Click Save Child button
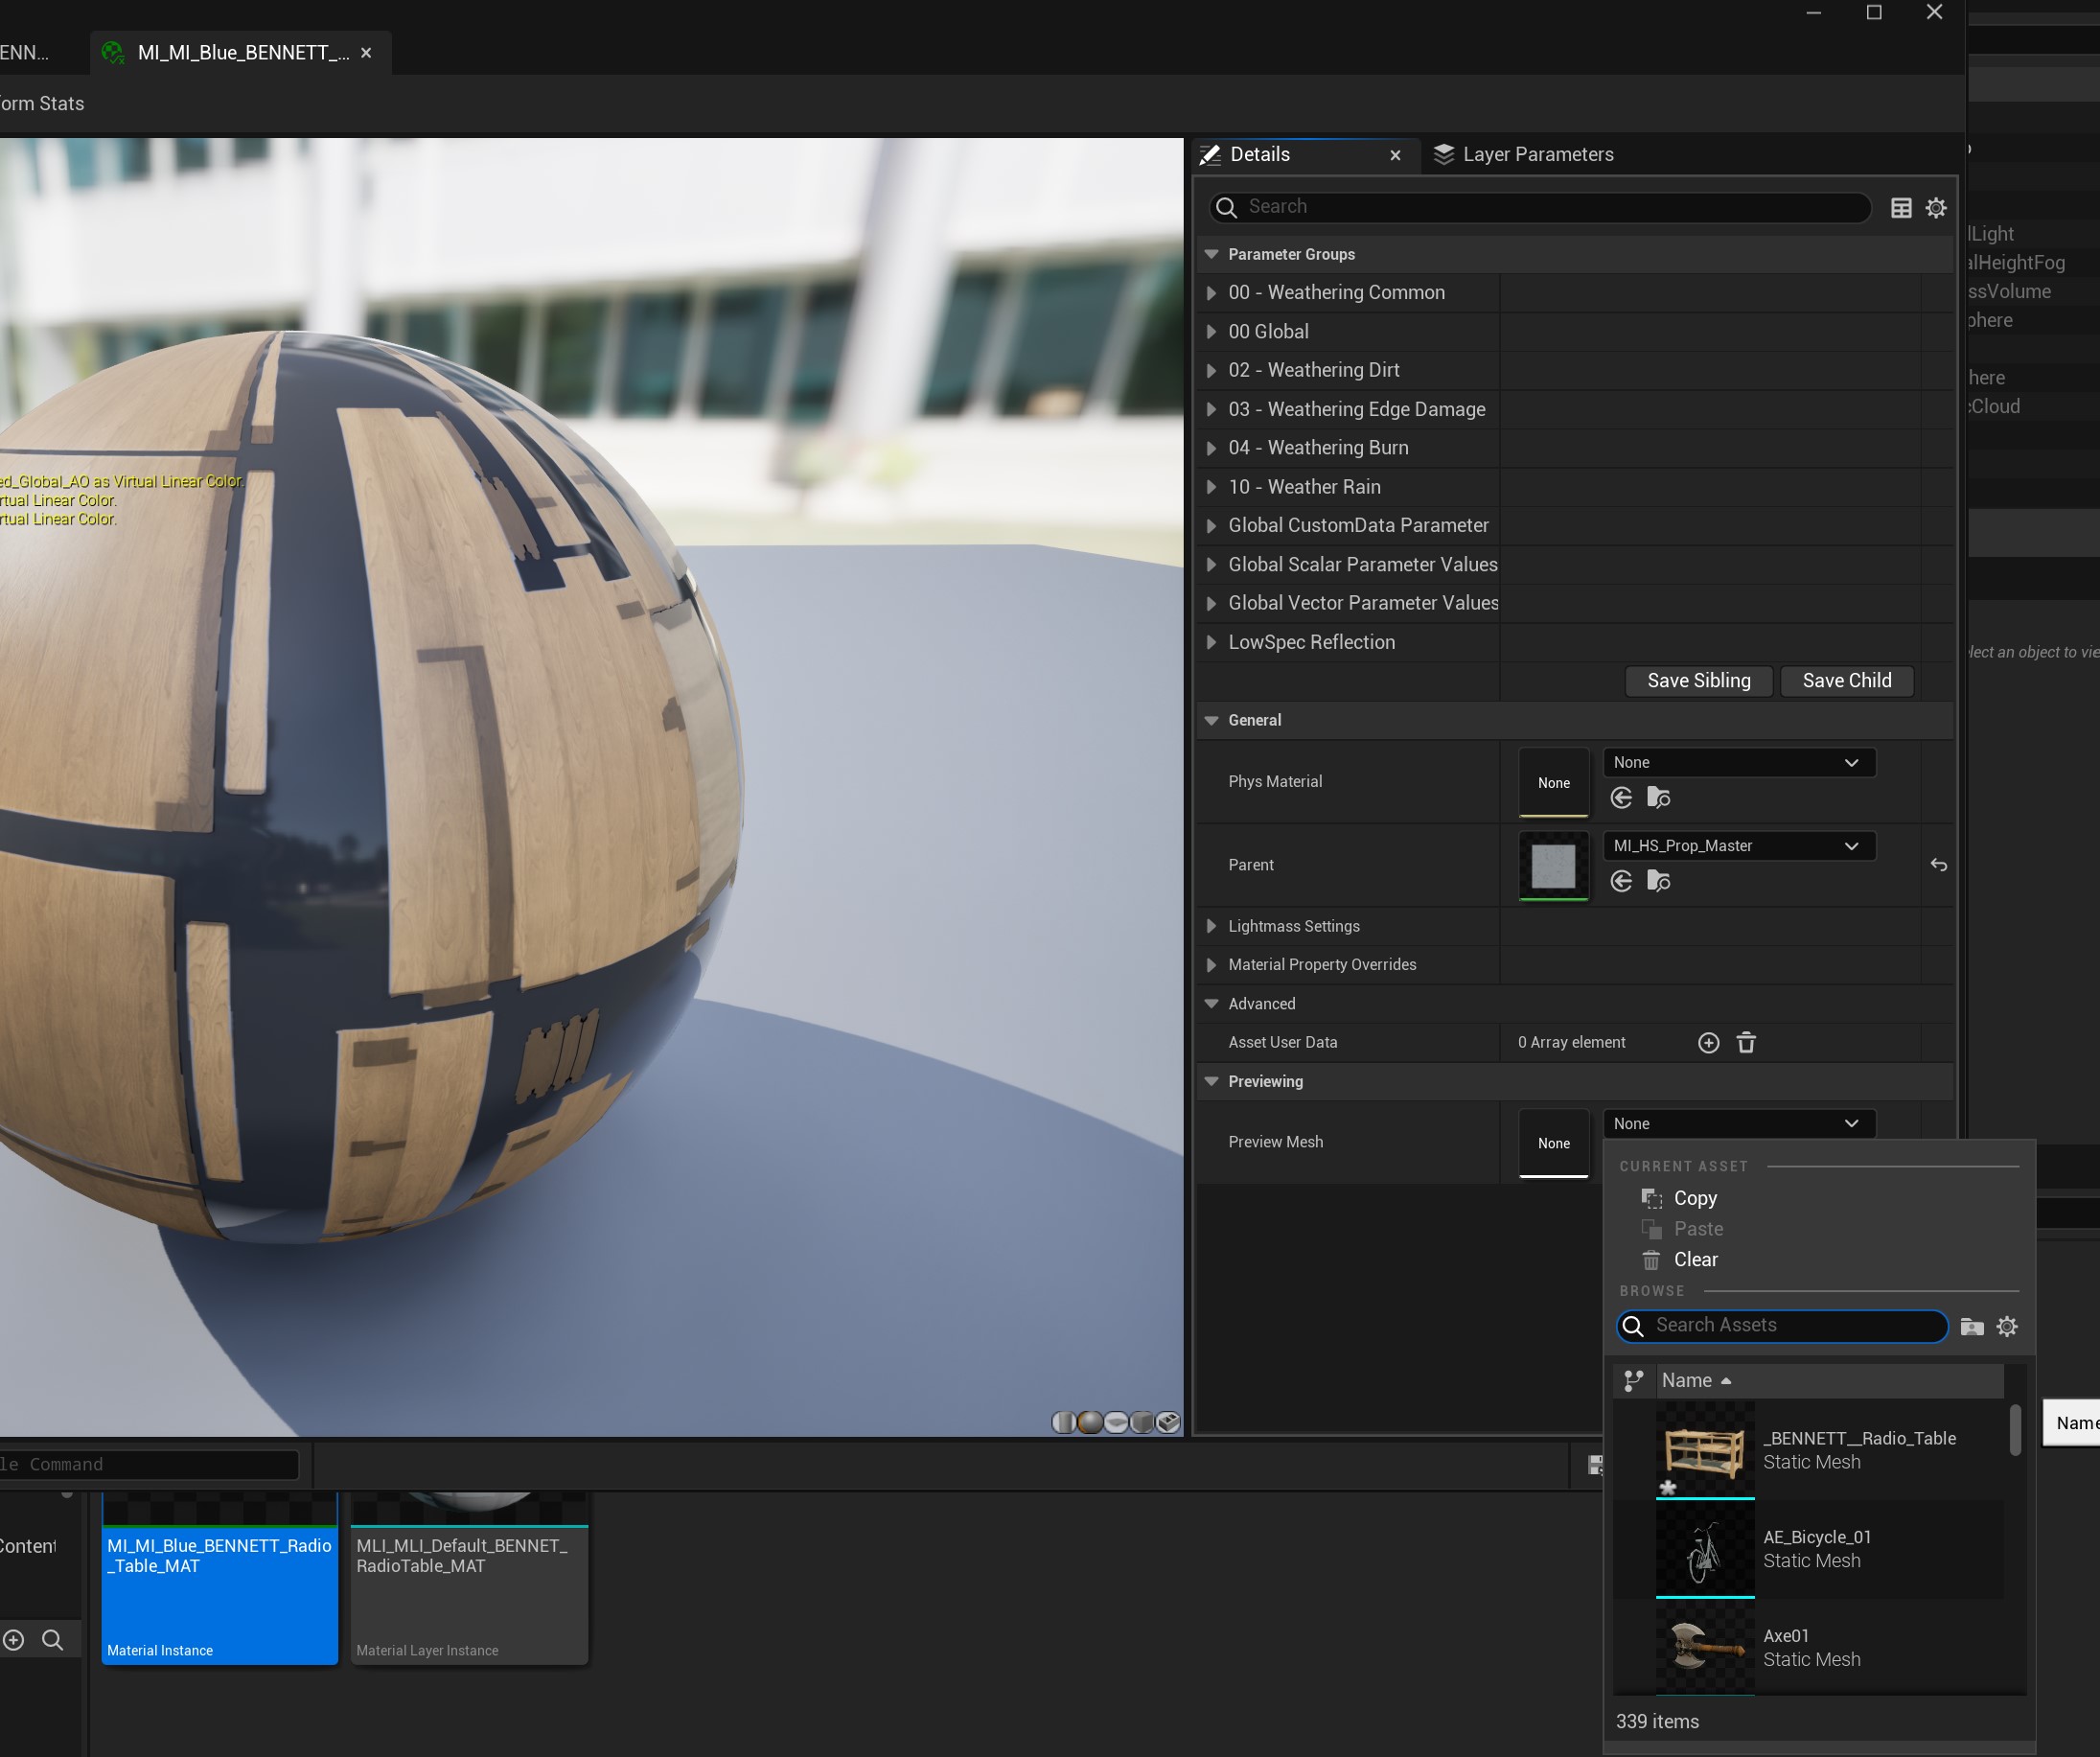 (1846, 681)
